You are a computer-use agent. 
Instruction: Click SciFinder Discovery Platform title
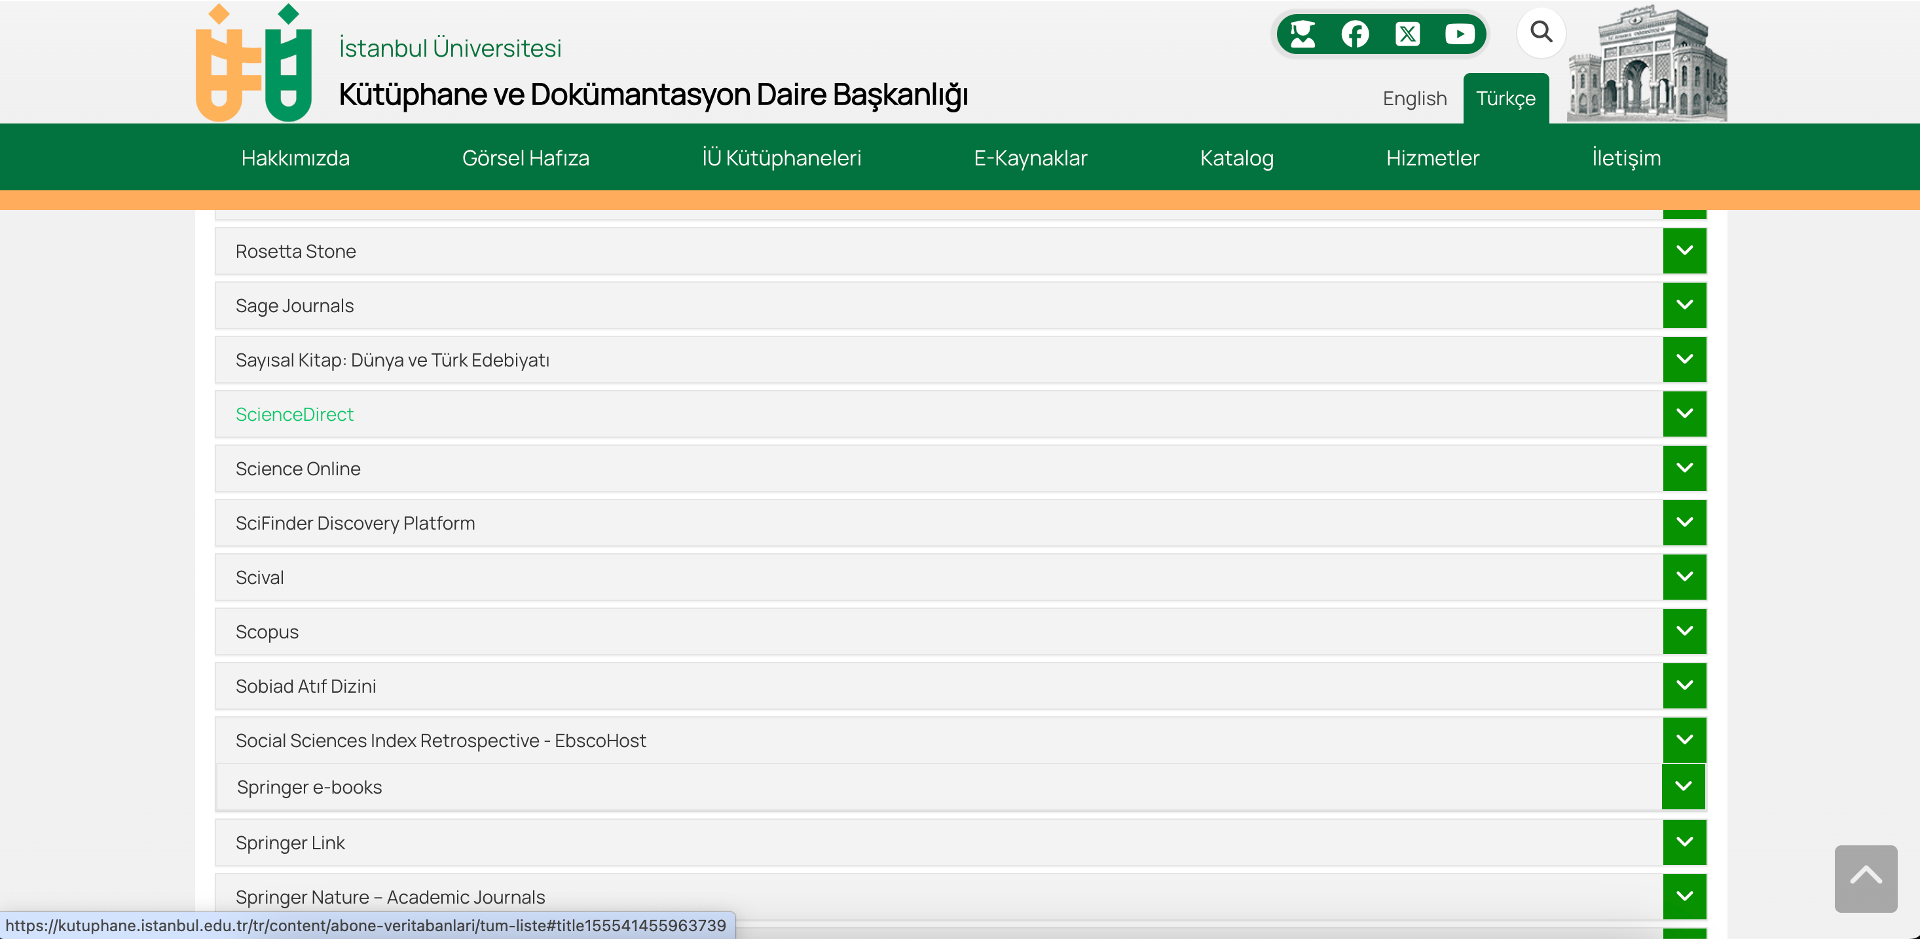(x=355, y=523)
